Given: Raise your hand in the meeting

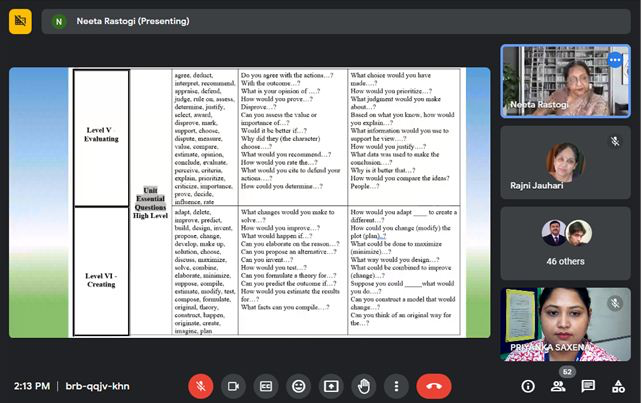Looking at the screenshot, I should click(364, 385).
